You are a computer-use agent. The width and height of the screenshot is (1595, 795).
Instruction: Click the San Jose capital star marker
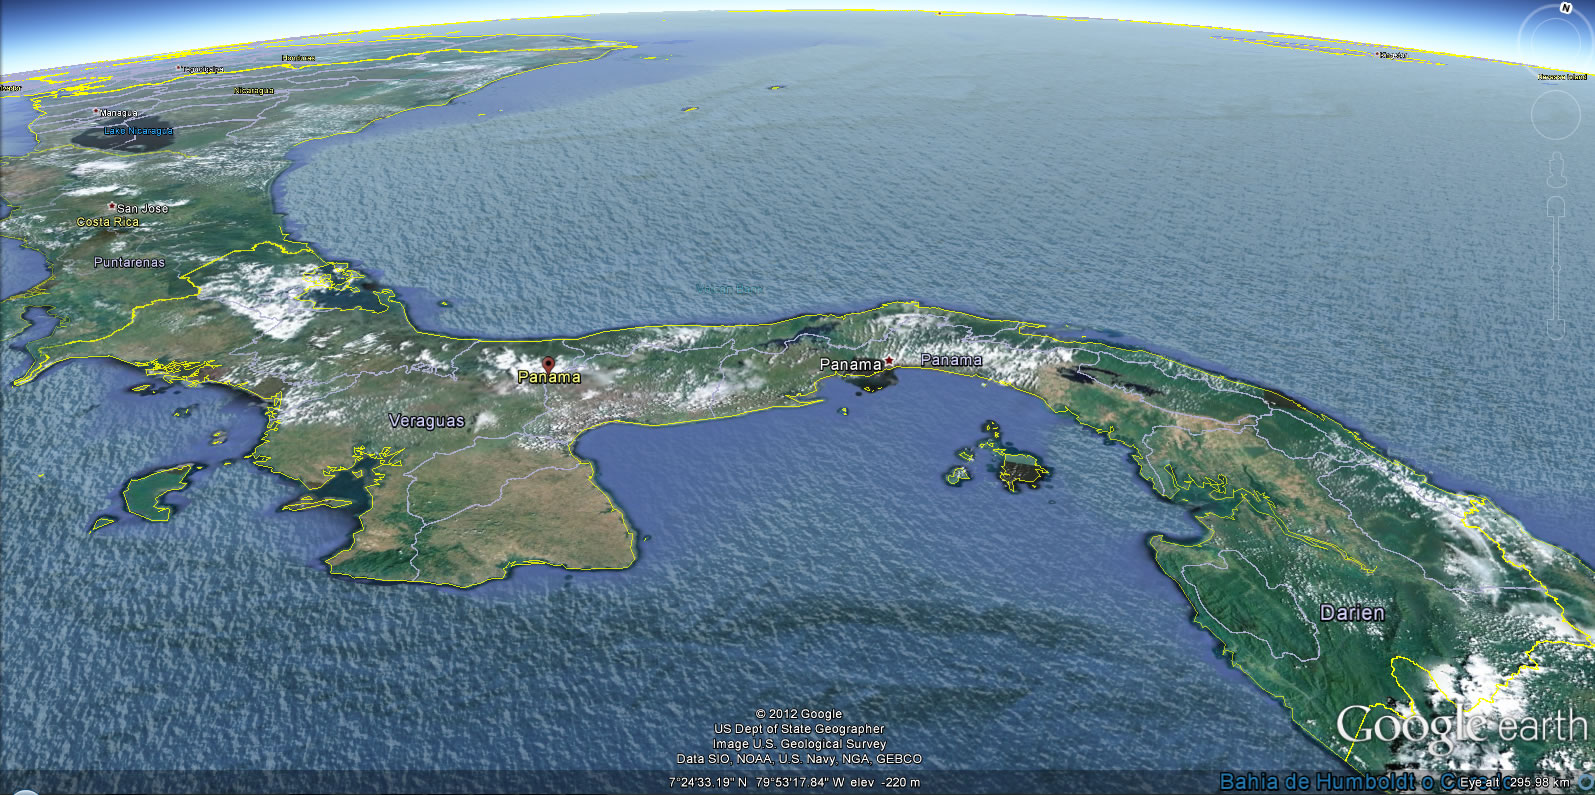pos(112,206)
